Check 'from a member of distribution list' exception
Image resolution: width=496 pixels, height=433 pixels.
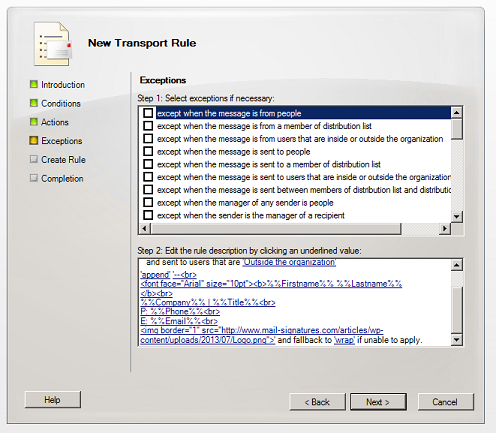click(148, 126)
